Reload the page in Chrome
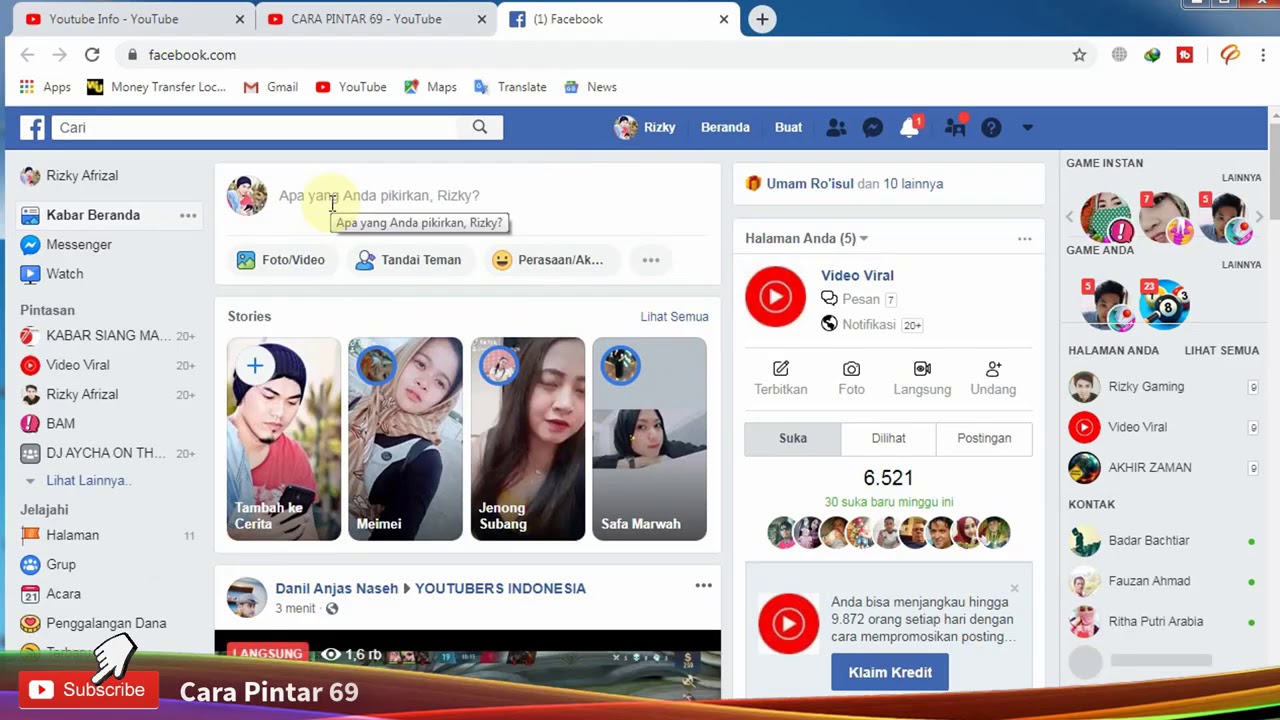Image resolution: width=1280 pixels, height=720 pixels. point(92,55)
